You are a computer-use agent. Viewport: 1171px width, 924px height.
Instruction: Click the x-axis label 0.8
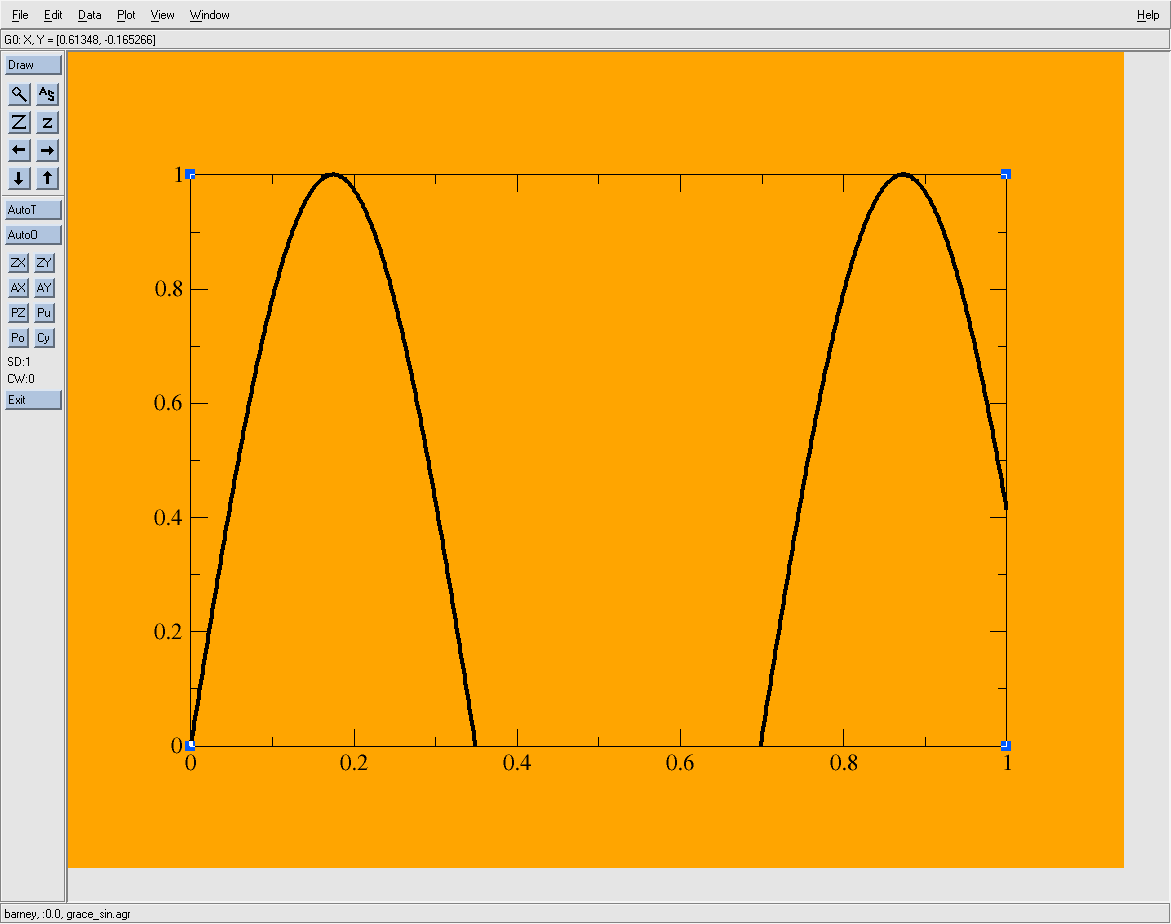[x=844, y=763]
